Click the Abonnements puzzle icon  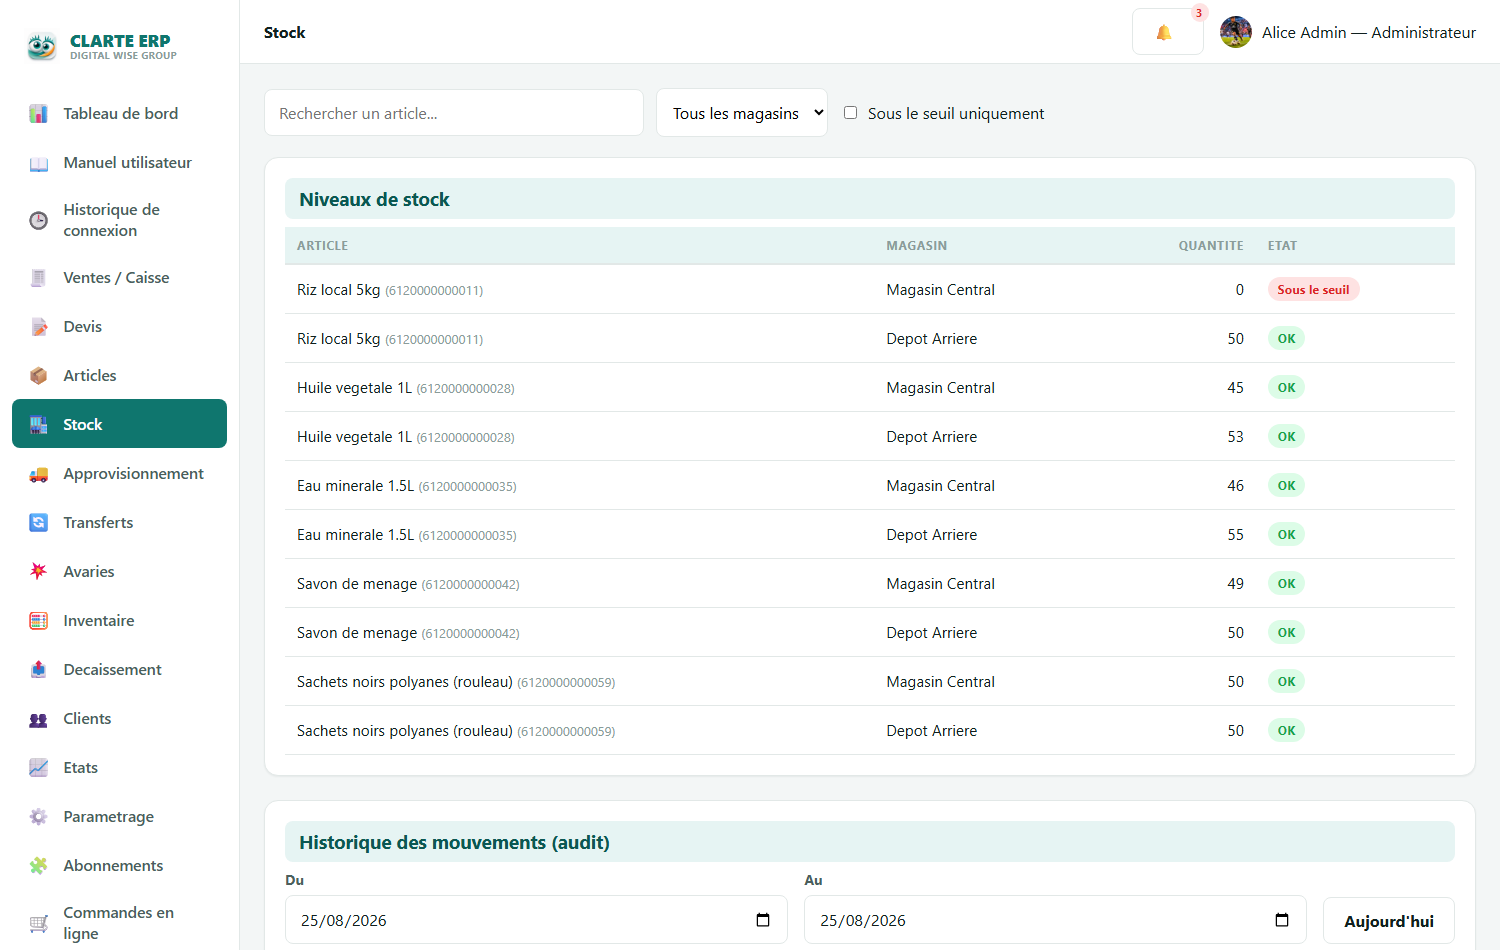[x=38, y=866]
